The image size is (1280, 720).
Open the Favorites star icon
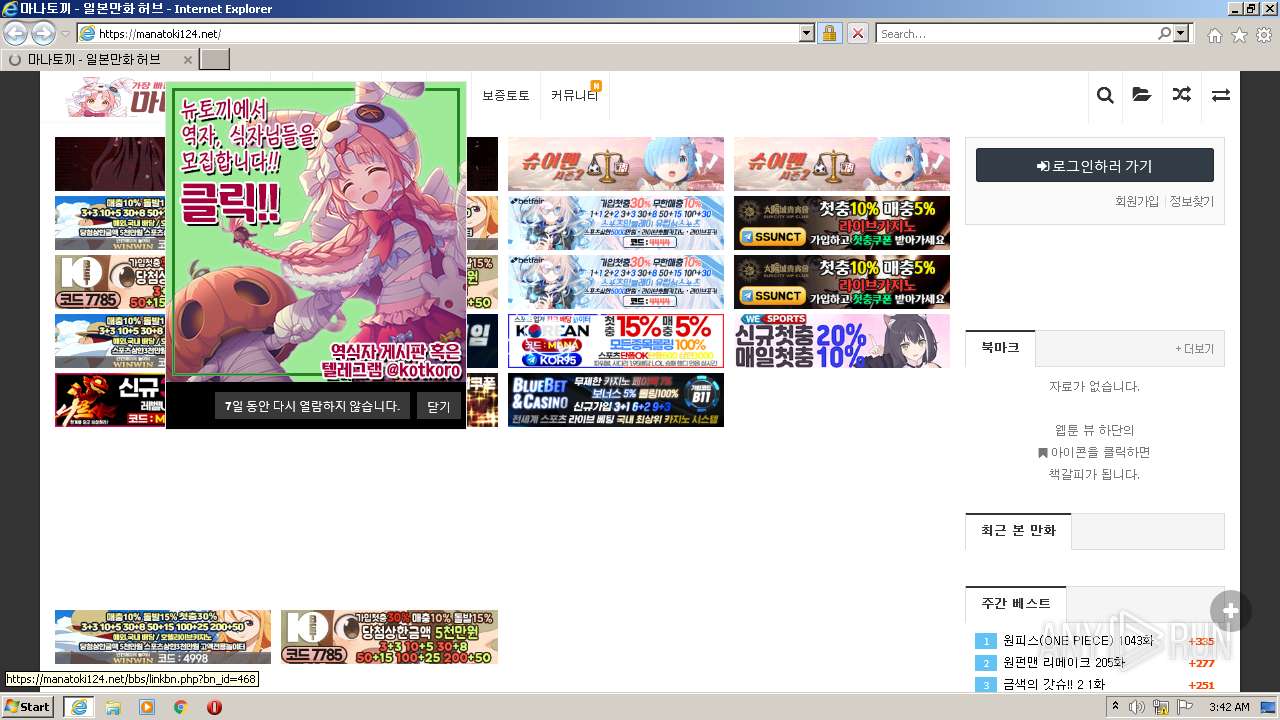pyautogui.click(x=1239, y=35)
